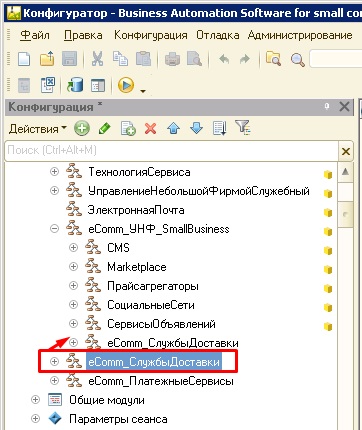Collapse the eComm_УНФ_SmallBusiness subsystem
The width and height of the screenshot is (362, 430).
(x=54, y=229)
